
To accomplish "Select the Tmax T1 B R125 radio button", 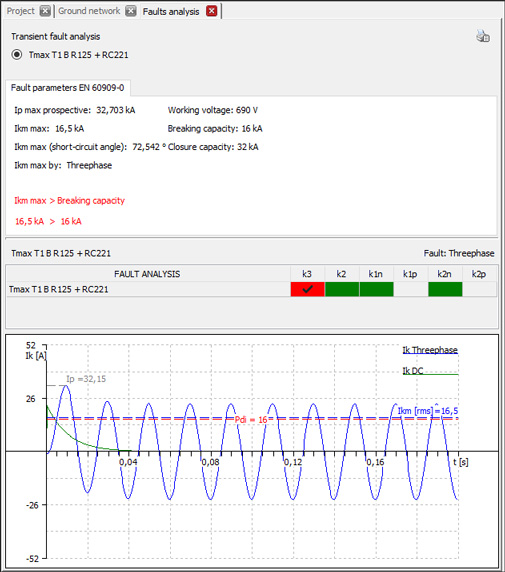I will pos(17,55).
